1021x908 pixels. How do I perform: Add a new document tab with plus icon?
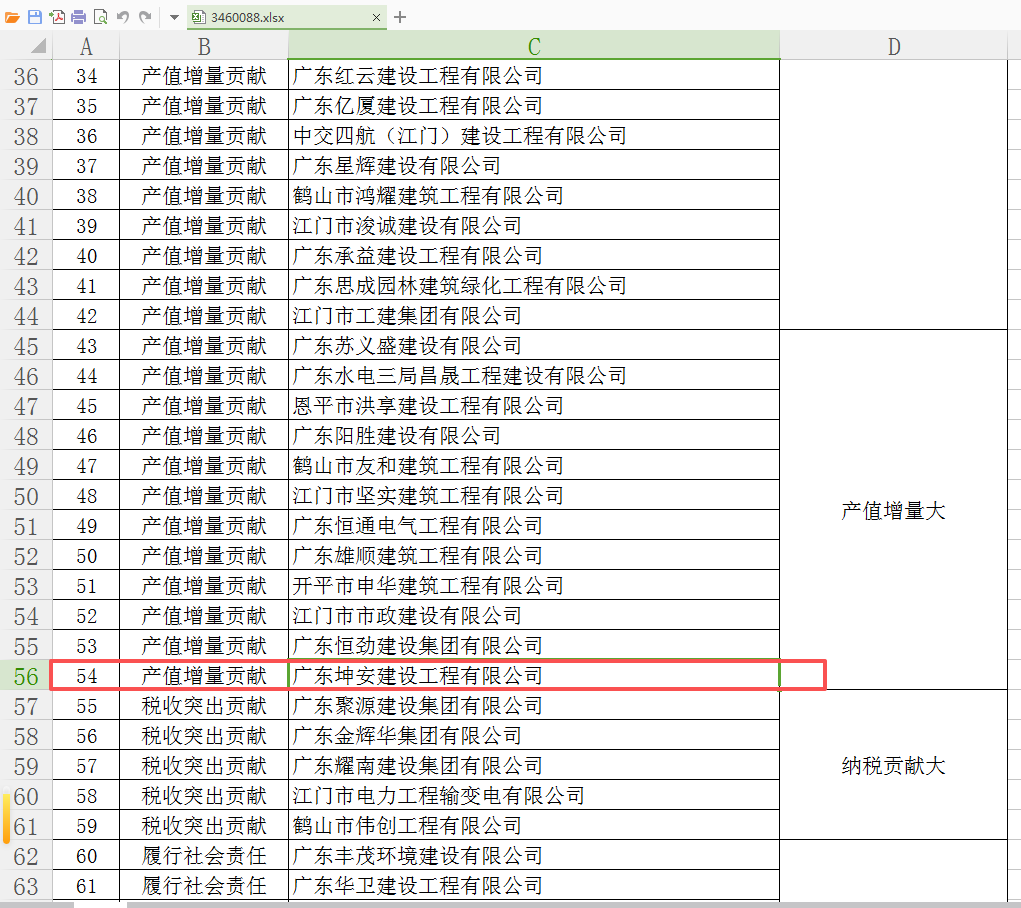click(x=400, y=17)
